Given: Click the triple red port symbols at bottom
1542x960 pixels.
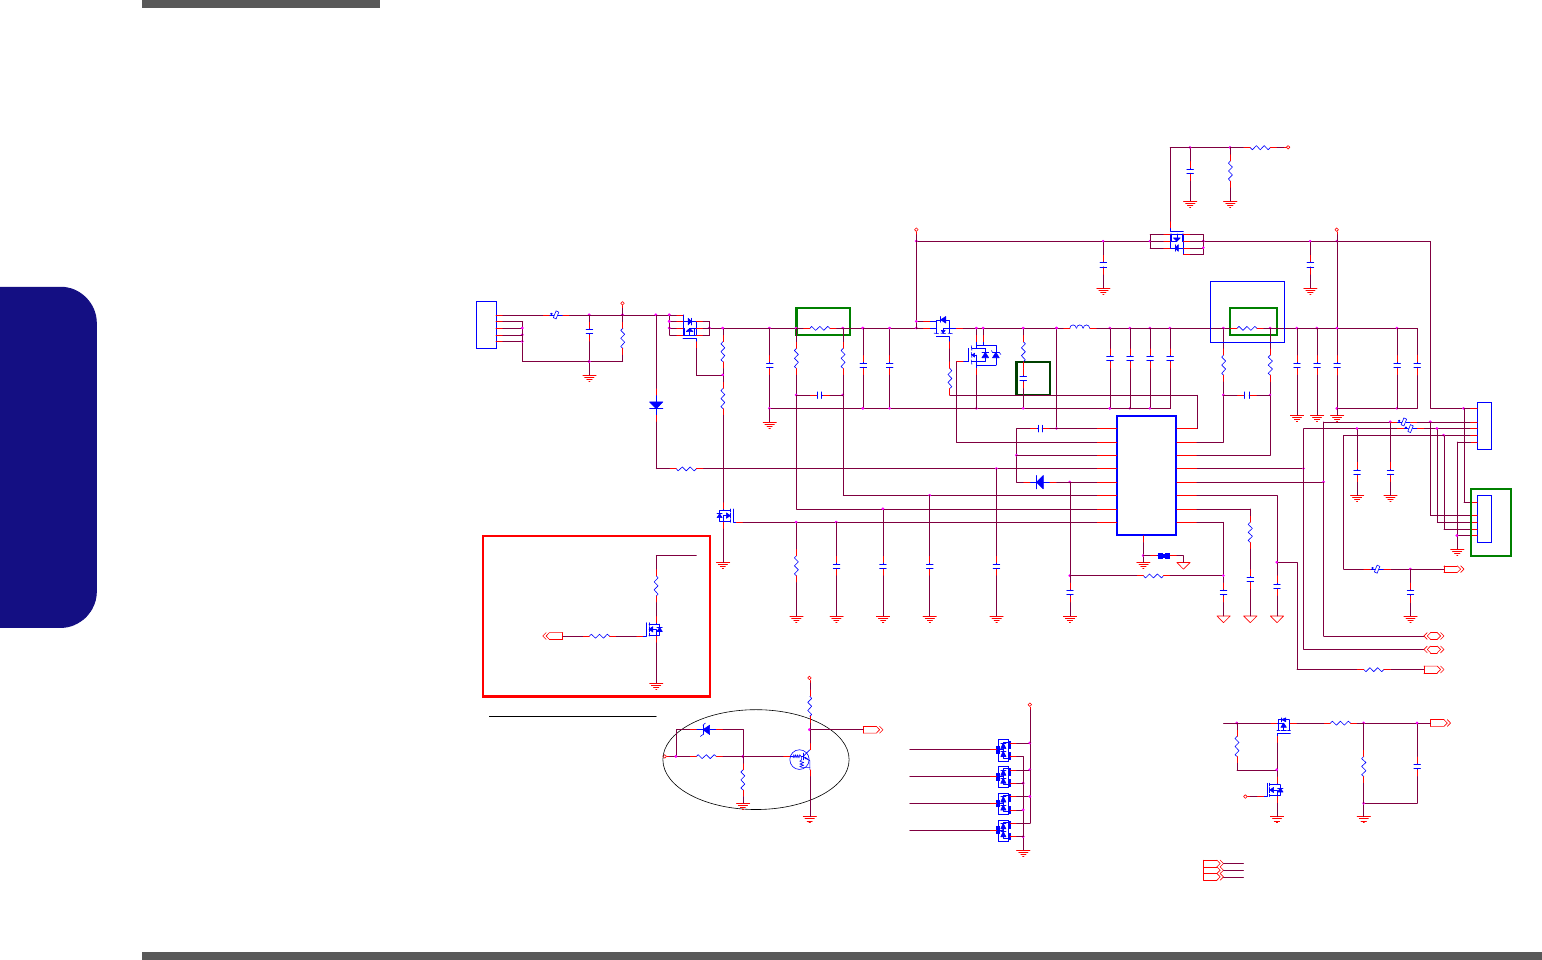Looking at the screenshot, I should 1212,870.
